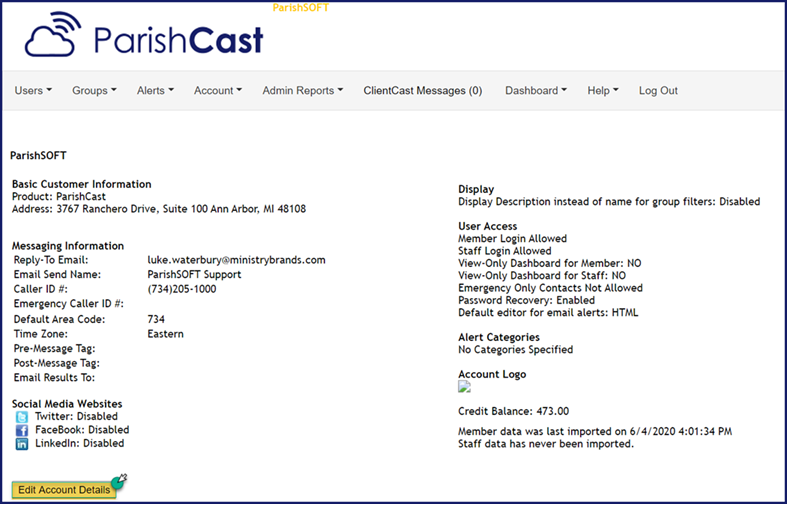Click the LinkedIn: Disabled text
Screen dimensions: 787x505
coord(79,443)
